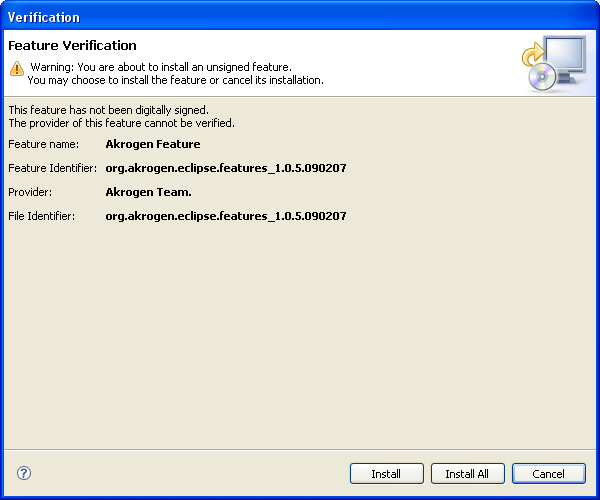The image size is (600, 500).
Task: Click the 'Akrogen Team.' provider value
Action: coord(148,192)
